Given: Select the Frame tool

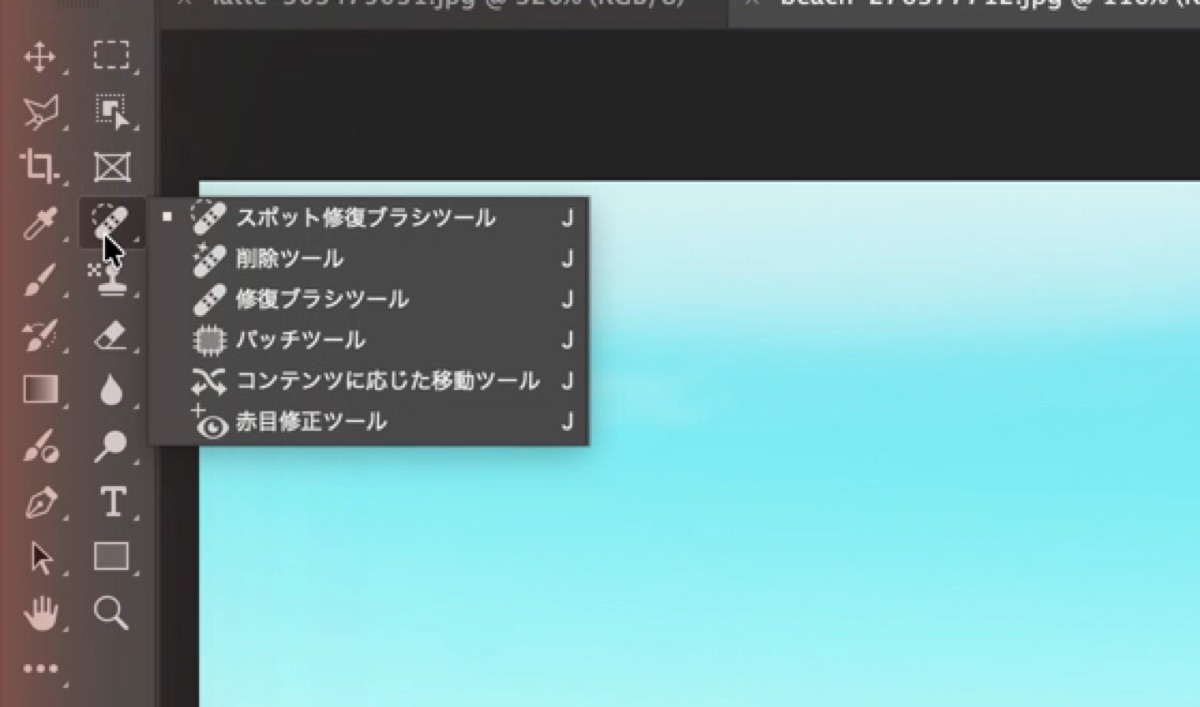Looking at the screenshot, I should coord(111,167).
